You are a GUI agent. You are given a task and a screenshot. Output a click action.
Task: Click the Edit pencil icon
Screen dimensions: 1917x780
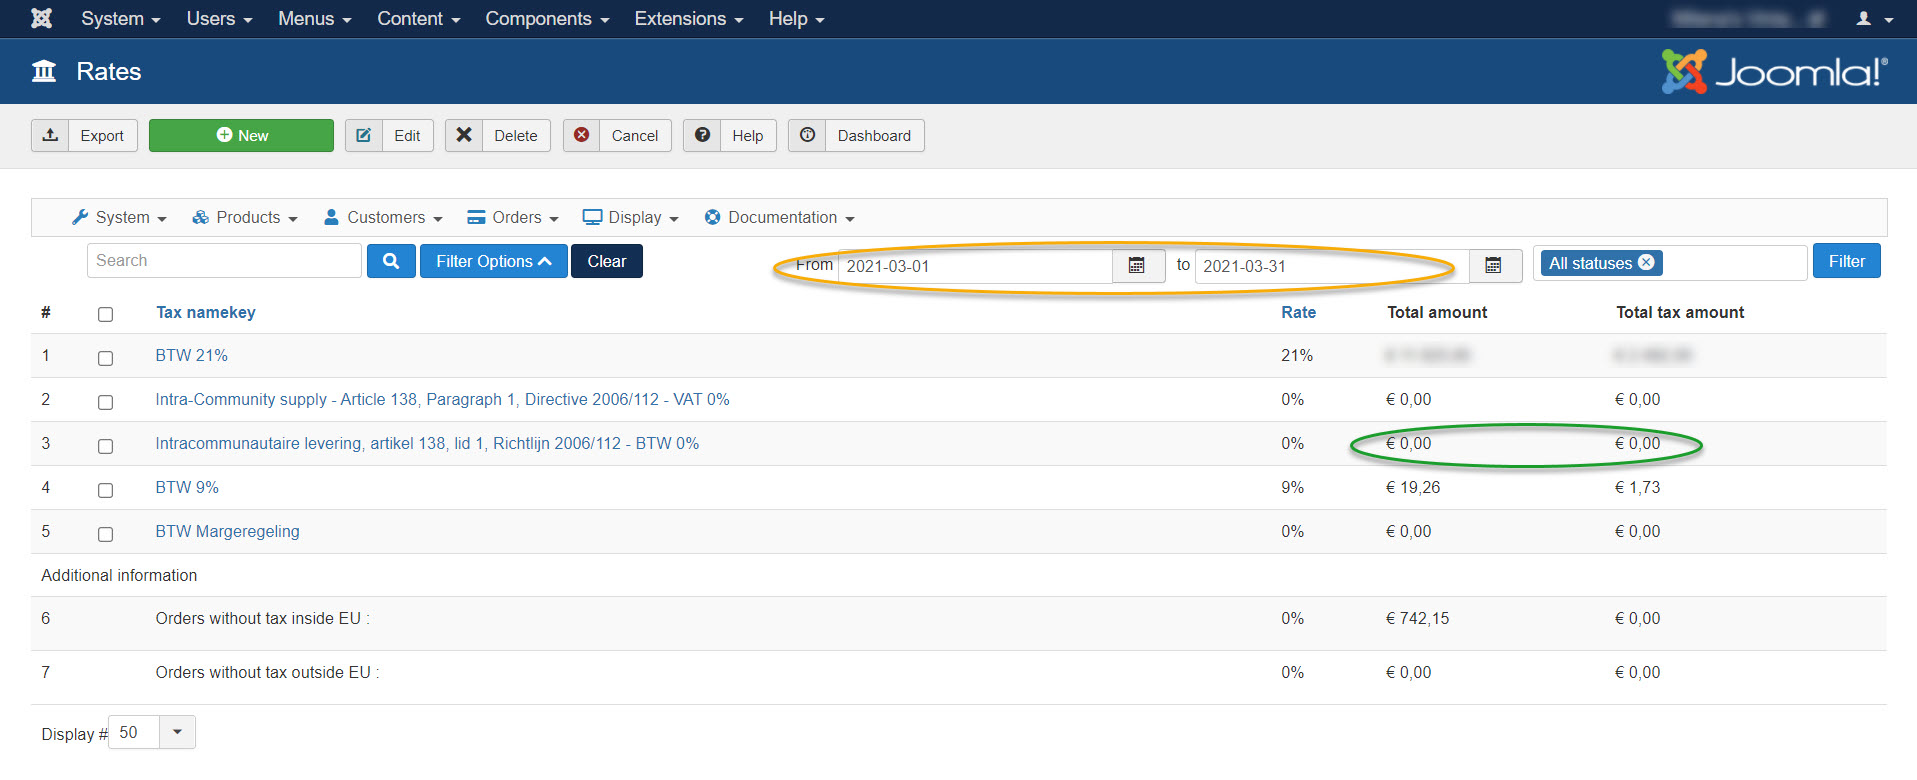[x=364, y=135]
